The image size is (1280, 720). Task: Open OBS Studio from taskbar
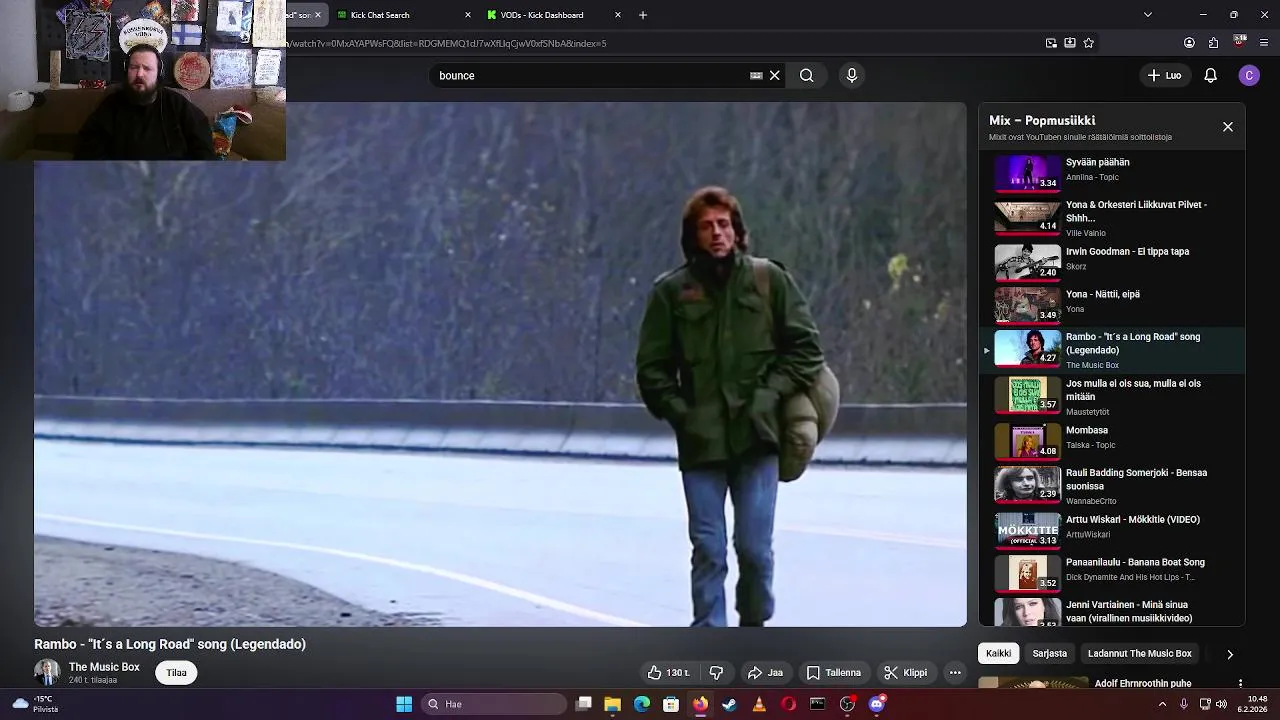pos(847,704)
